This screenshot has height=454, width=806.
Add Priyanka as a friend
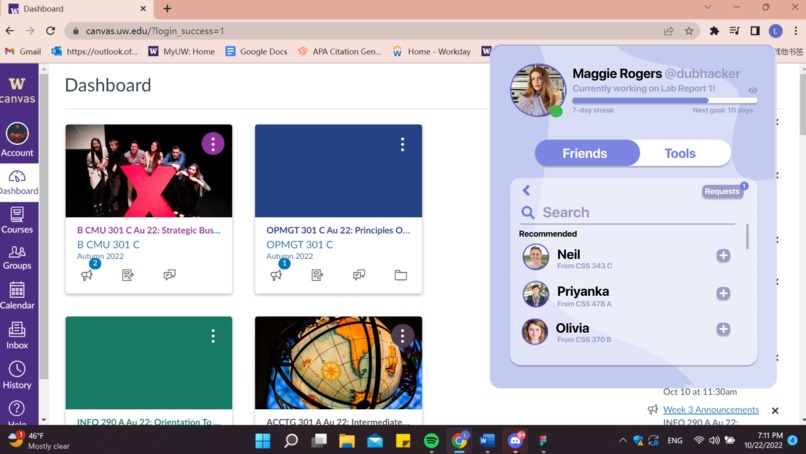(x=723, y=293)
